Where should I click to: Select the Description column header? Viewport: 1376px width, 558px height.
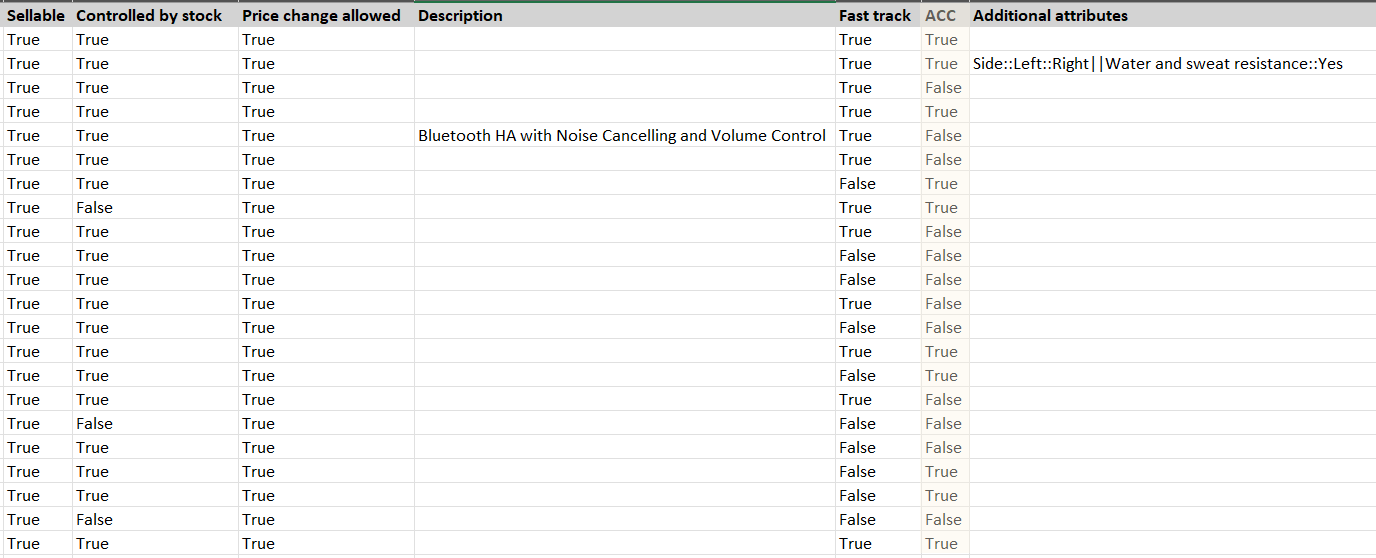point(625,16)
